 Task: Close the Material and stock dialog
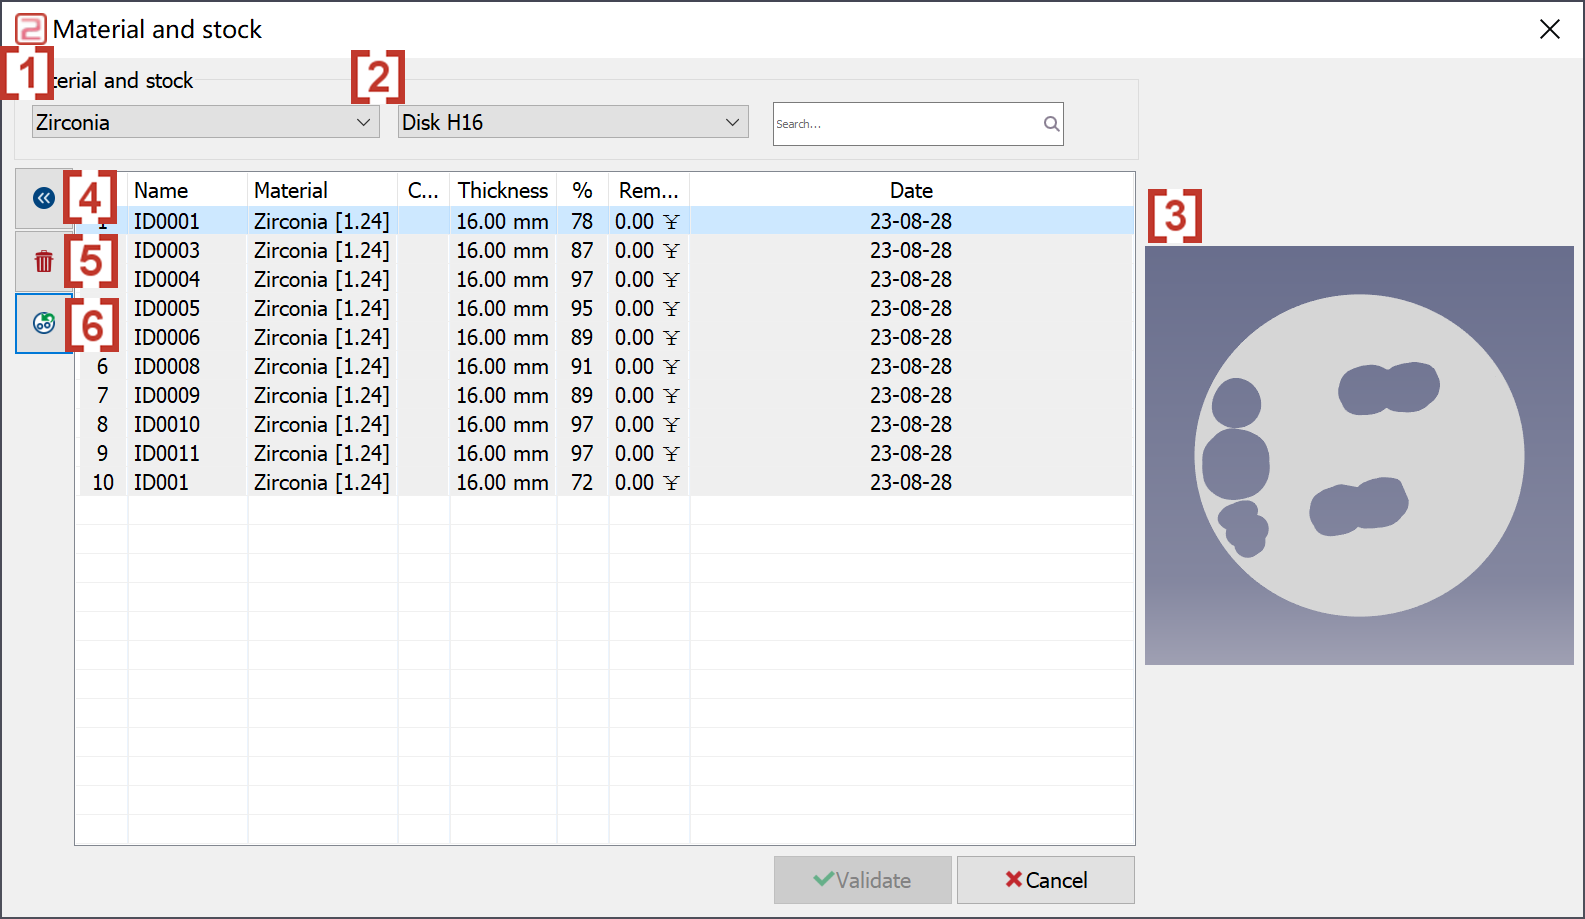click(1550, 29)
